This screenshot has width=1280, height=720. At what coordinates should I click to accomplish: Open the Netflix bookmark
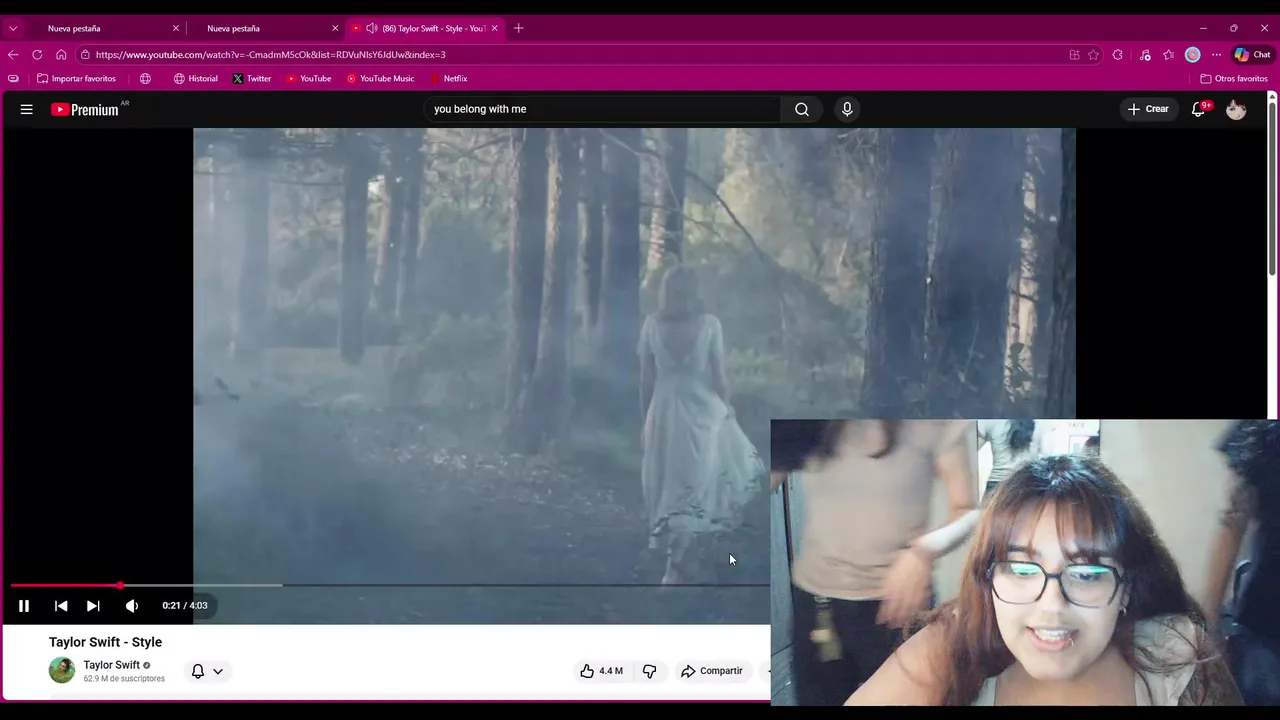449,78
